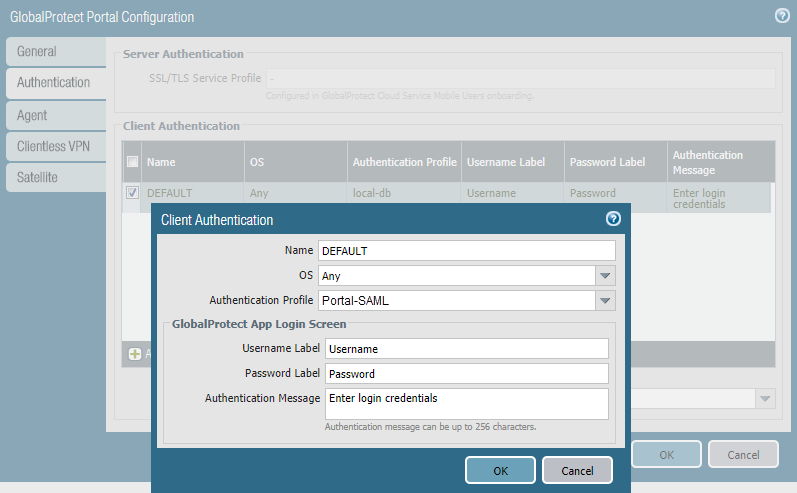Focus the Password Label field
The image size is (797, 493).
point(466,374)
